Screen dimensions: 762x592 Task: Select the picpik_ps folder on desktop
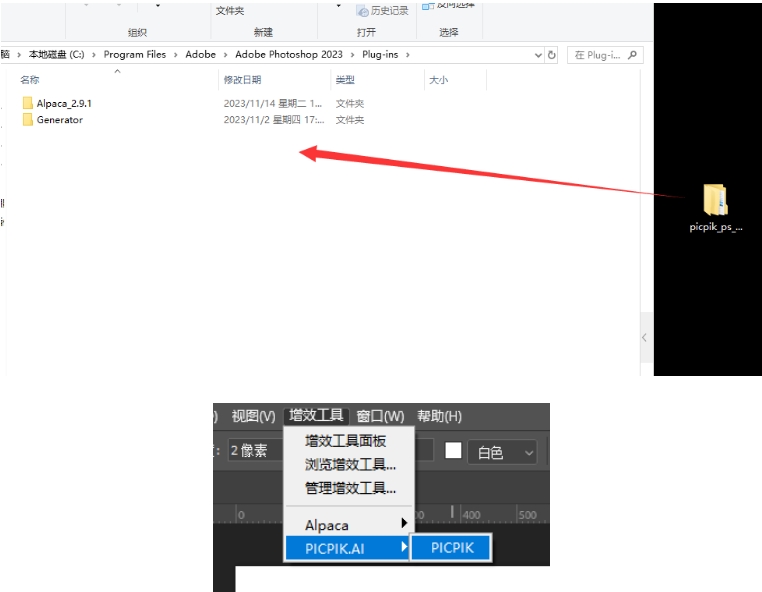pos(715,208)
